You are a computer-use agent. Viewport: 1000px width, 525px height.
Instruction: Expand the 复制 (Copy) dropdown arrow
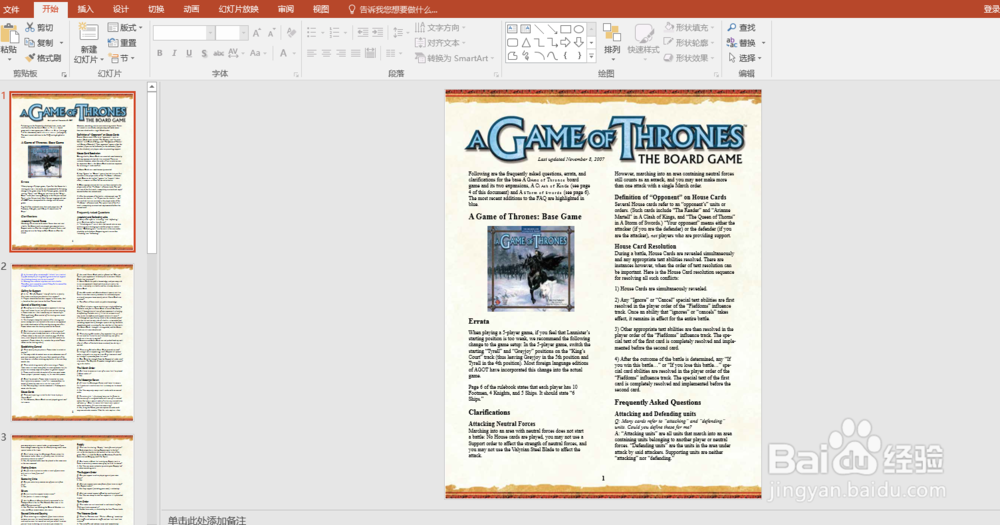tap(61, 43)
